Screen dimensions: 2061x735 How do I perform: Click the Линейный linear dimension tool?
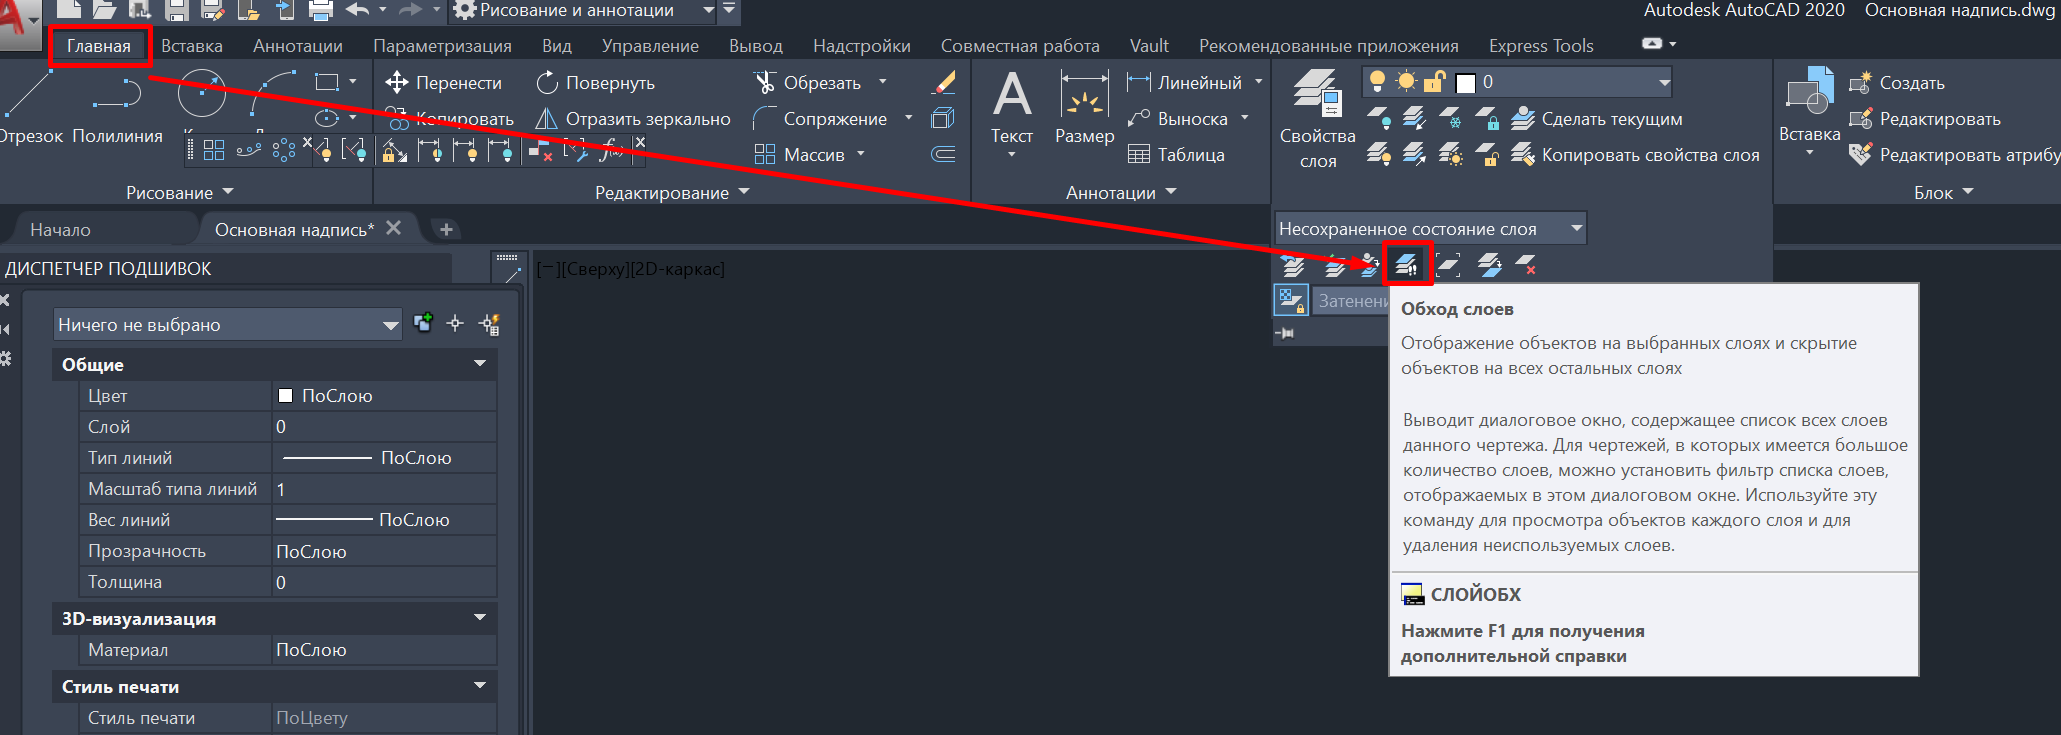(x=1185, y=83)
